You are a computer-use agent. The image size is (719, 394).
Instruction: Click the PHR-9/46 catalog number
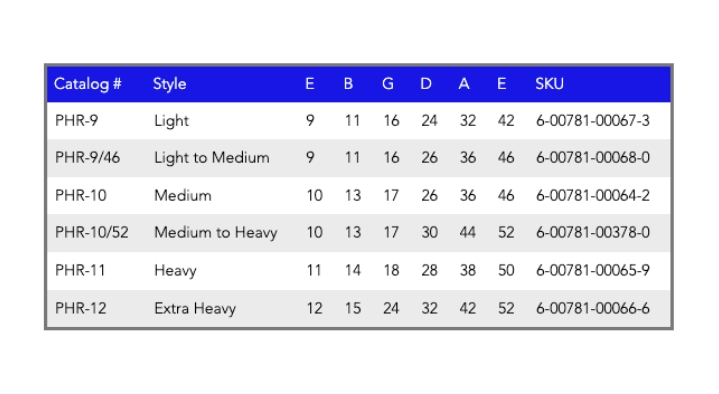(87, 158)
